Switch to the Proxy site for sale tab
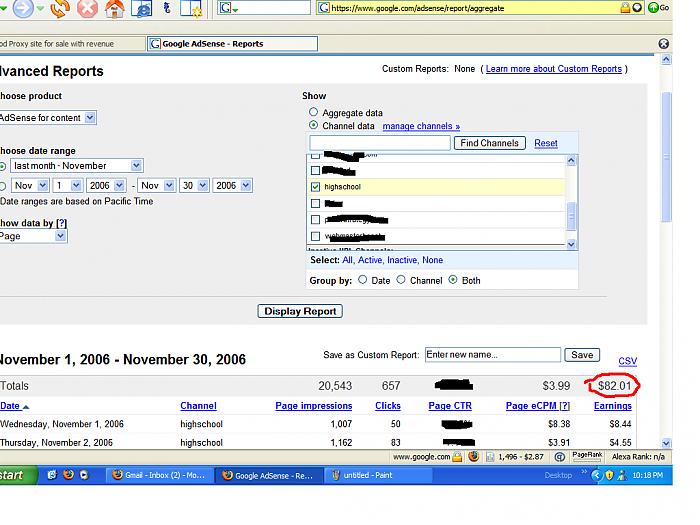Image resolution: width=700 pixels, height=525 pixels. pyautogui.click(x=71, y=44)
